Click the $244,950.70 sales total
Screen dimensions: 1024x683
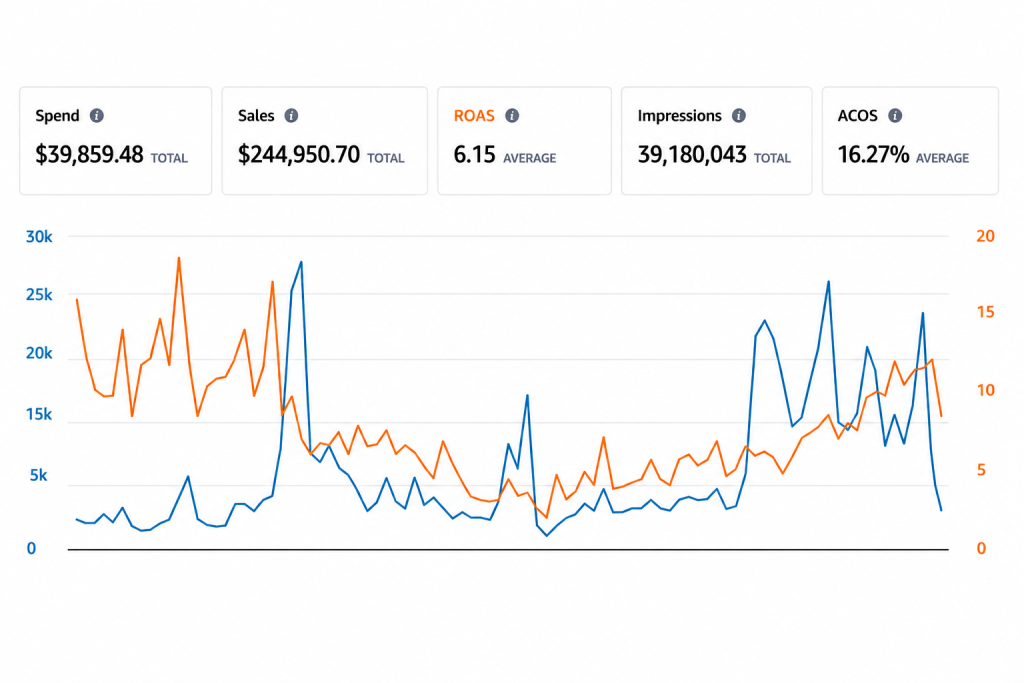point(298,155)
